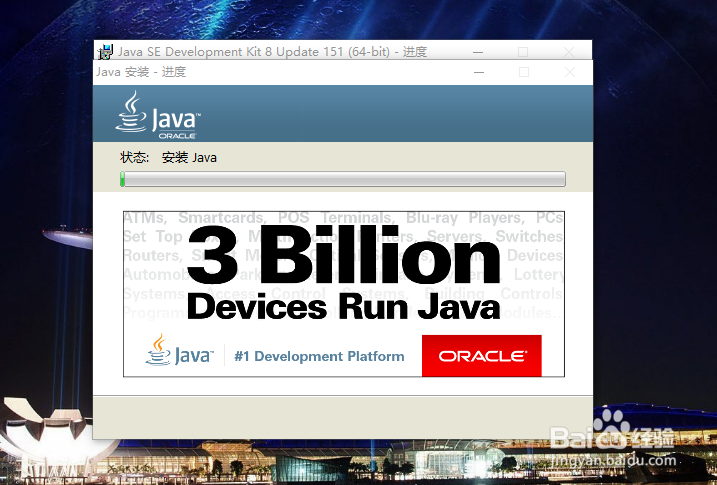Image resolution: width=717 pixels, height=485 pixels.
Task: Click the '3 Billion' headline in the banner
Action: click(344, 255)
